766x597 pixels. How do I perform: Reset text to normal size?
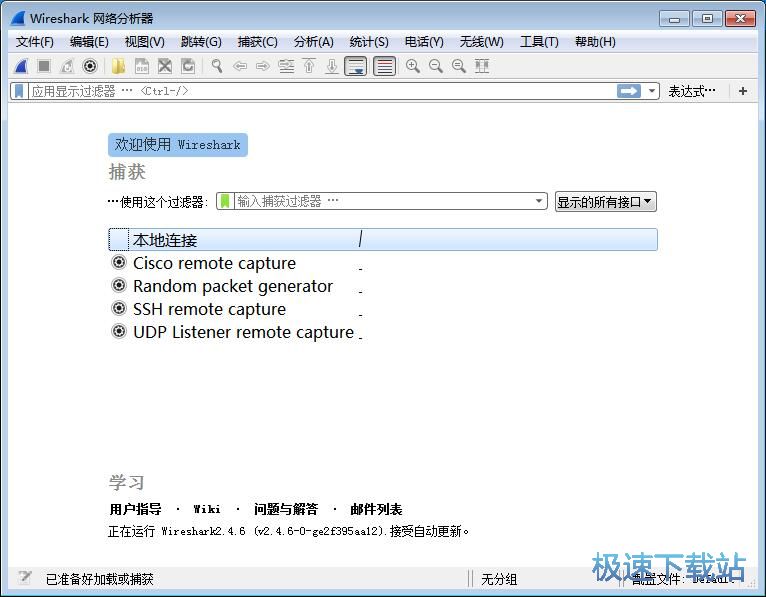(459, 66)
